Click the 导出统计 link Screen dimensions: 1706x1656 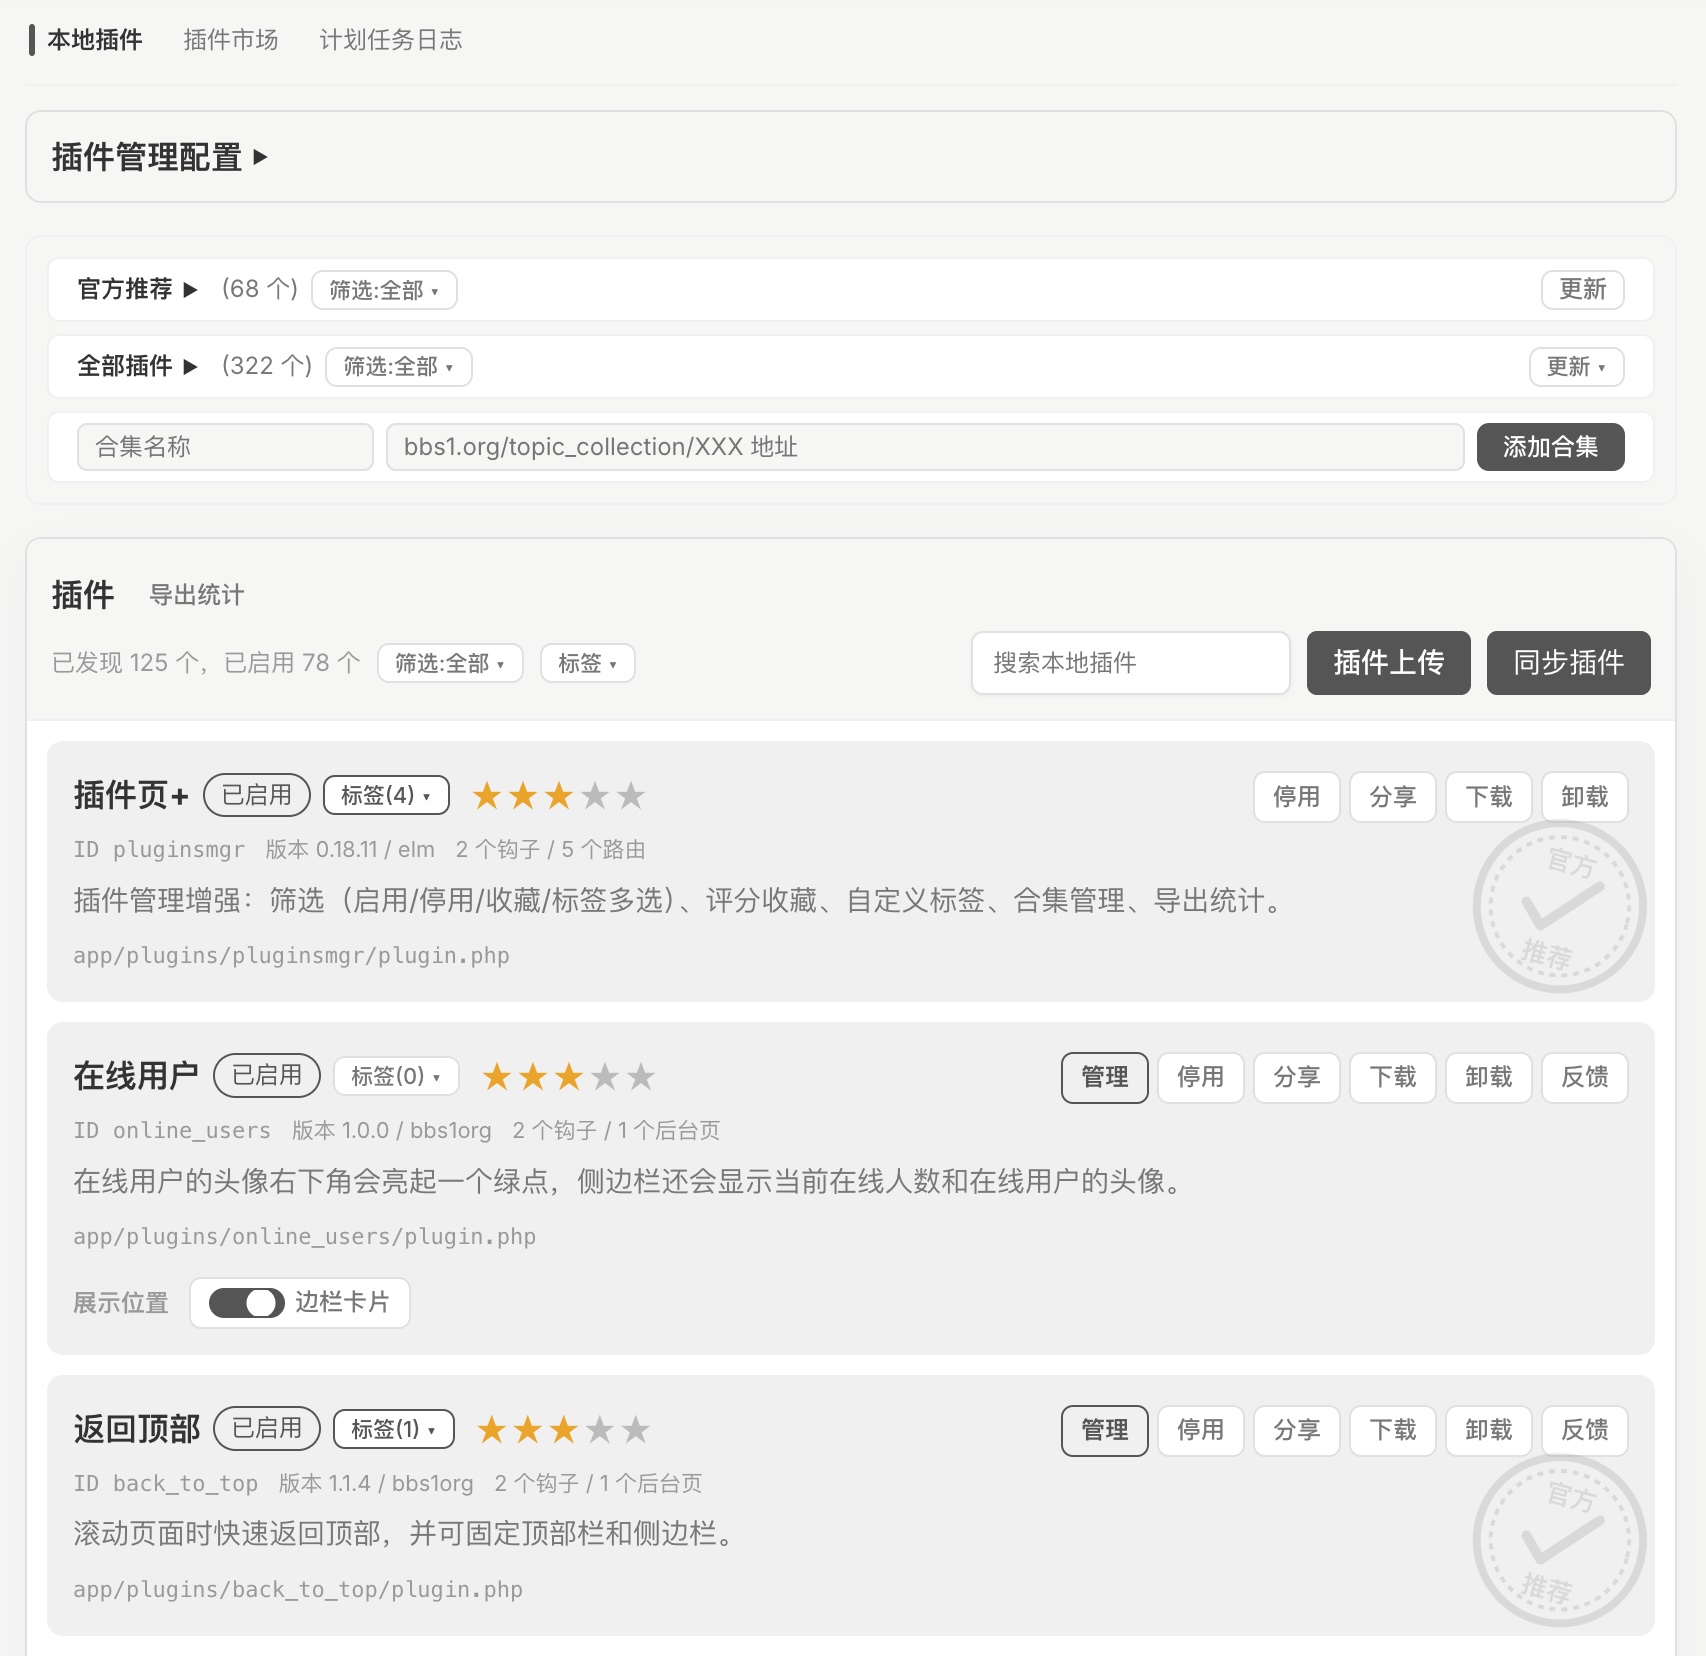197,595
